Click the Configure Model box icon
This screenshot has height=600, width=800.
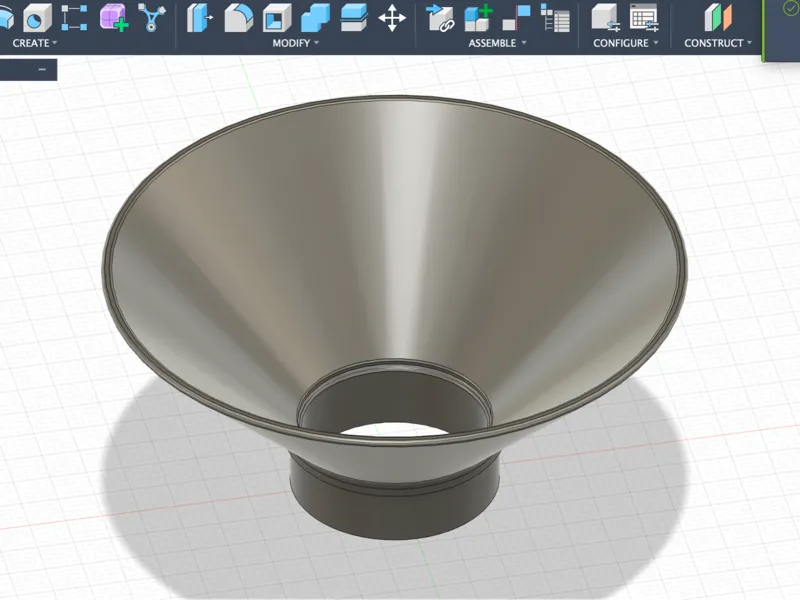[606, 17]
